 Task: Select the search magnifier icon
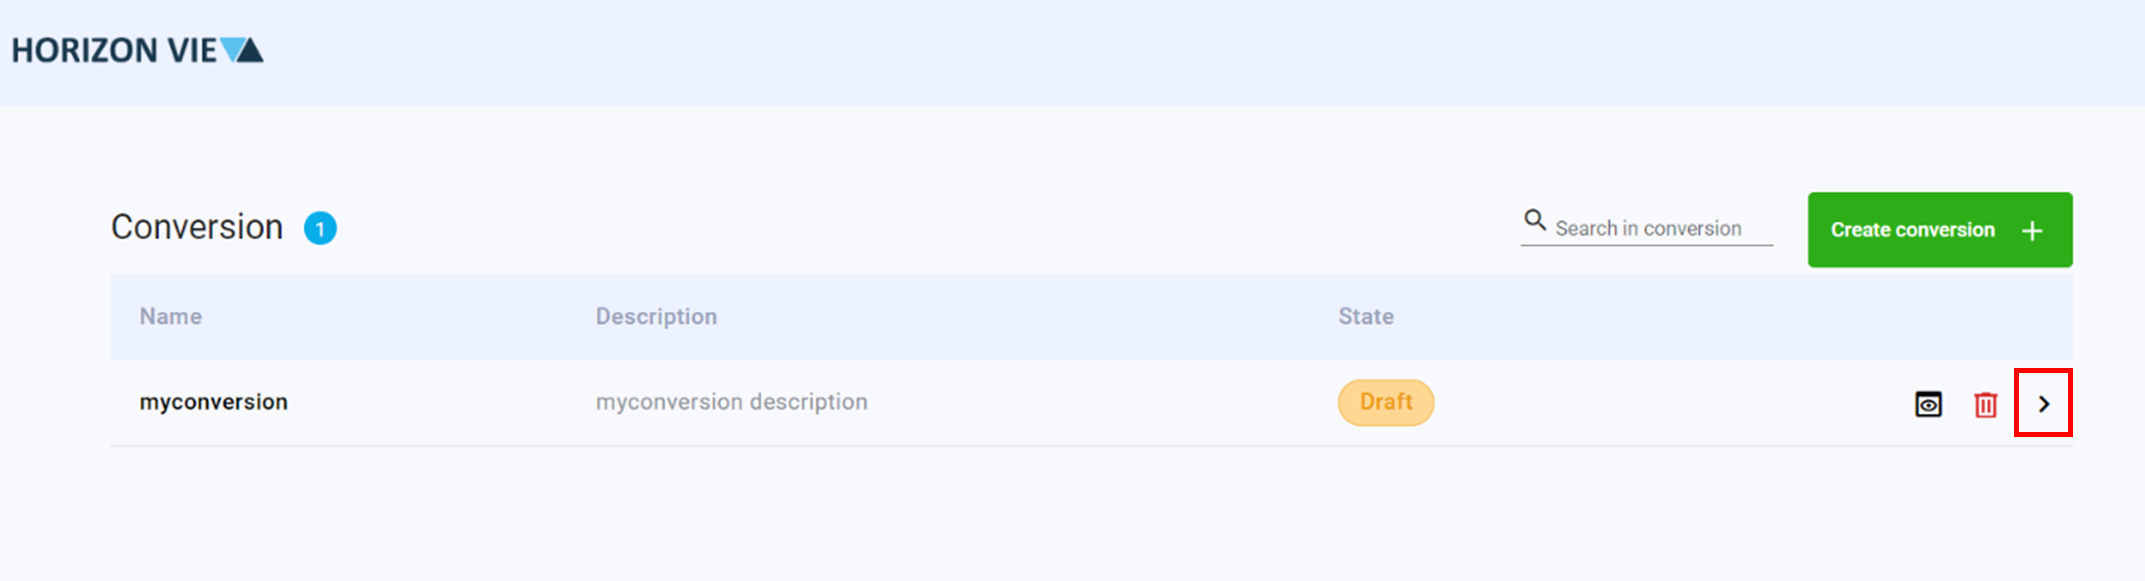tap(1536, 219)
